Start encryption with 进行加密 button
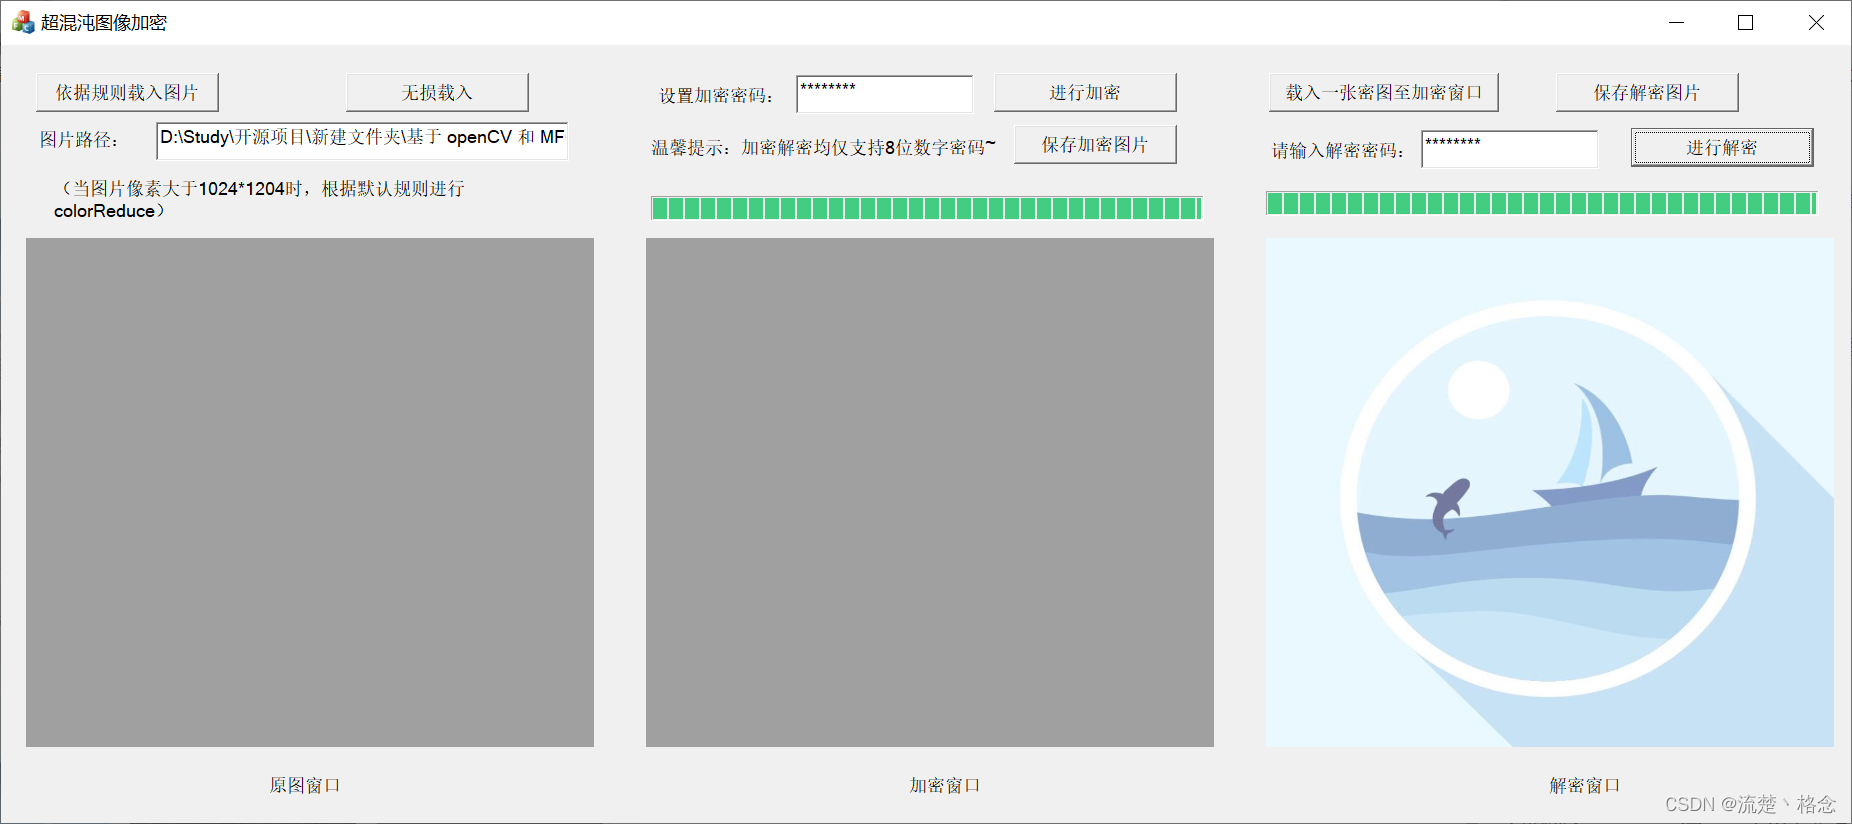Image resolution: width=1852 pixels, height=824 pixels. [1085, 92]
